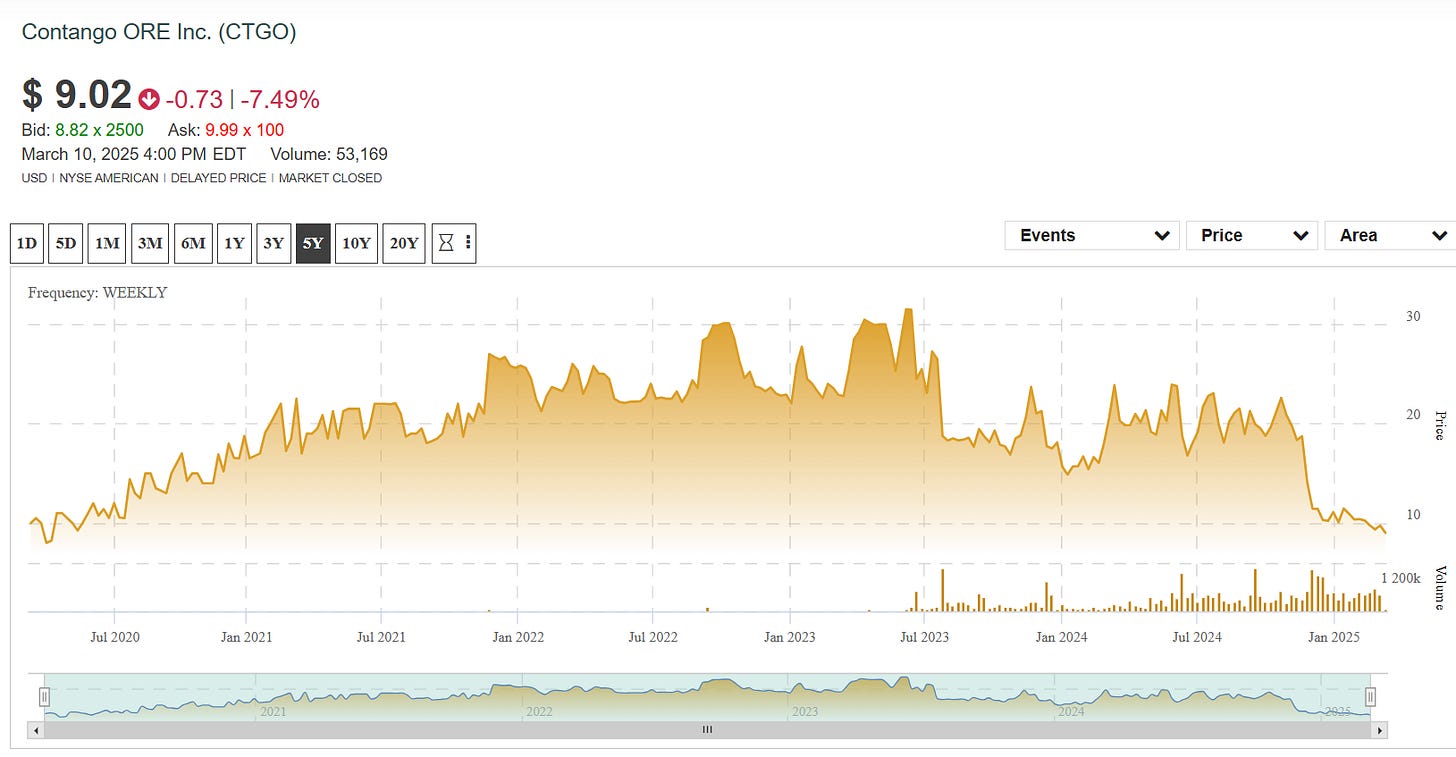This screenshot has height=757, width=1456.
Task: Switch chart to 1M range
Action: [x=107, y=243]
